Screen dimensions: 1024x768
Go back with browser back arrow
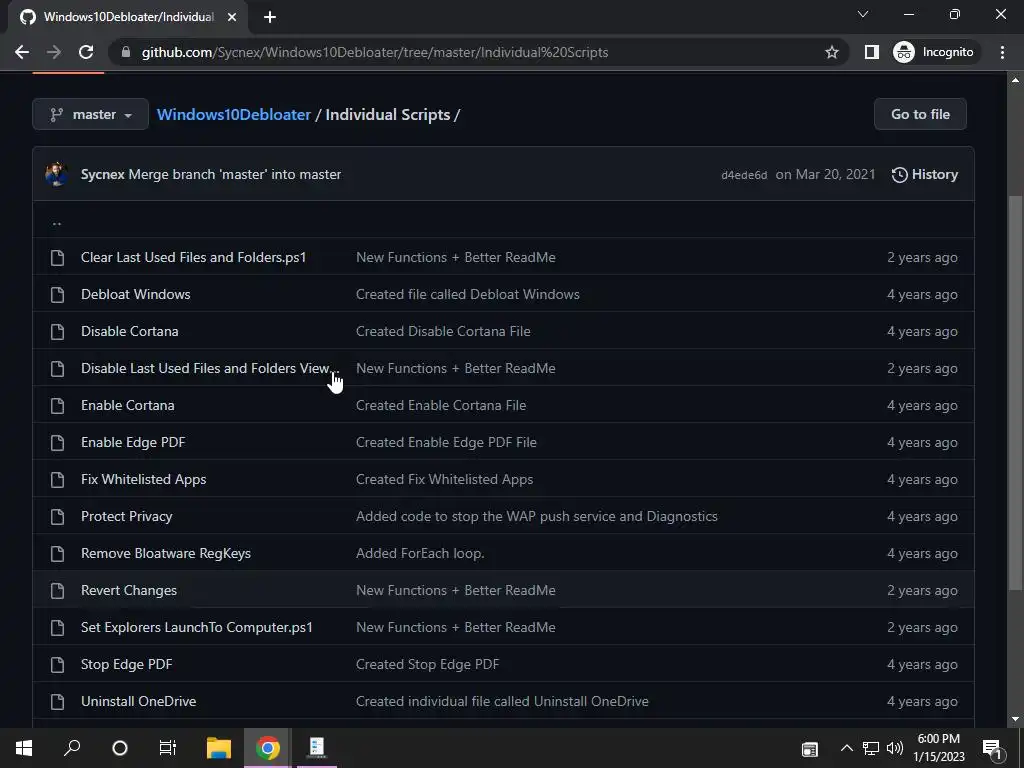tap(22, 52)
